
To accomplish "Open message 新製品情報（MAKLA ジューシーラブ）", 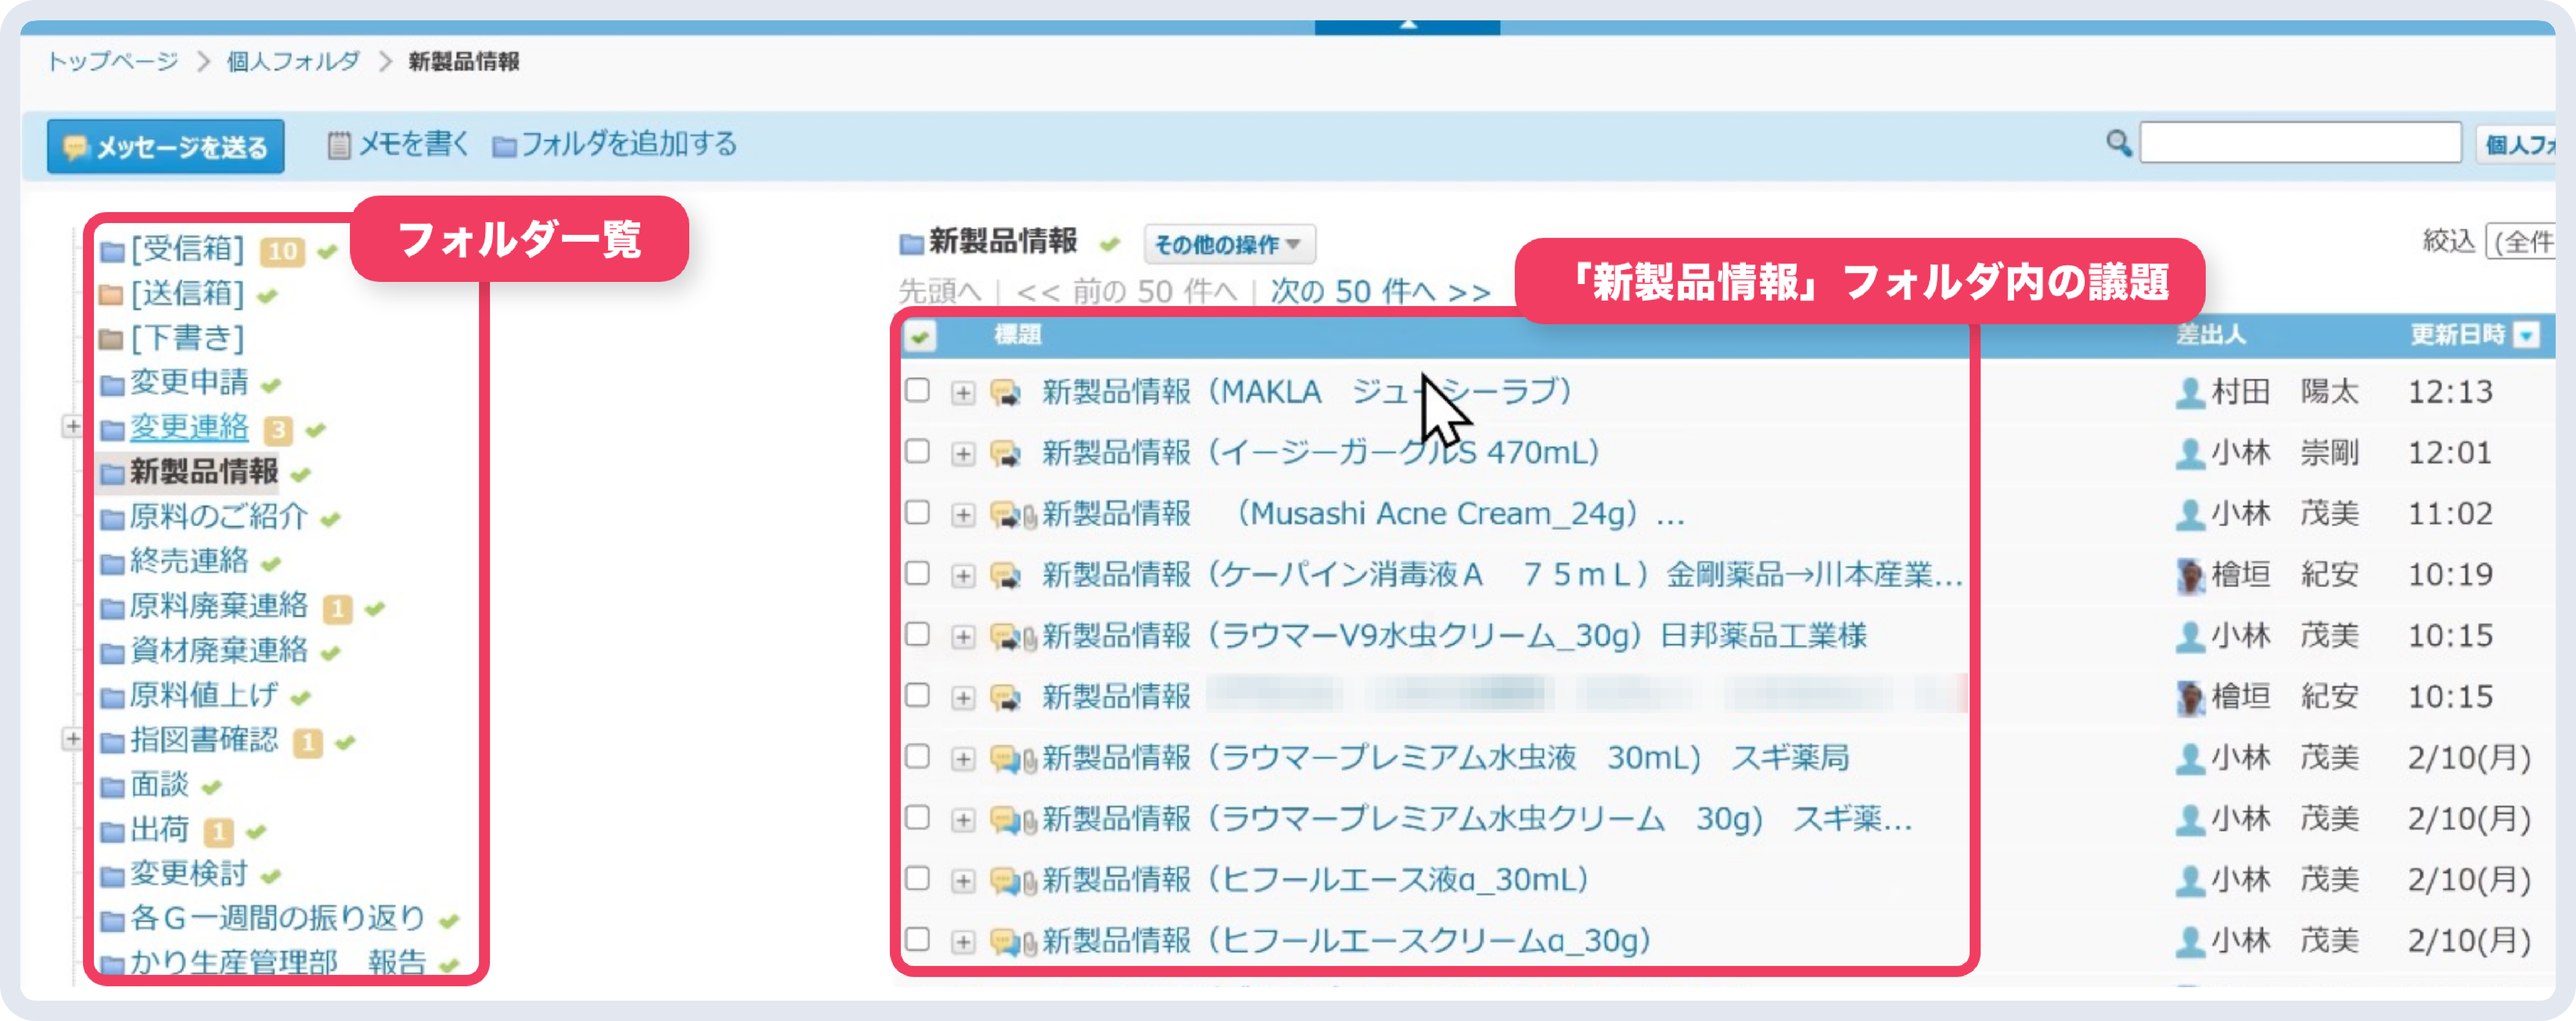I will 1307,391.
